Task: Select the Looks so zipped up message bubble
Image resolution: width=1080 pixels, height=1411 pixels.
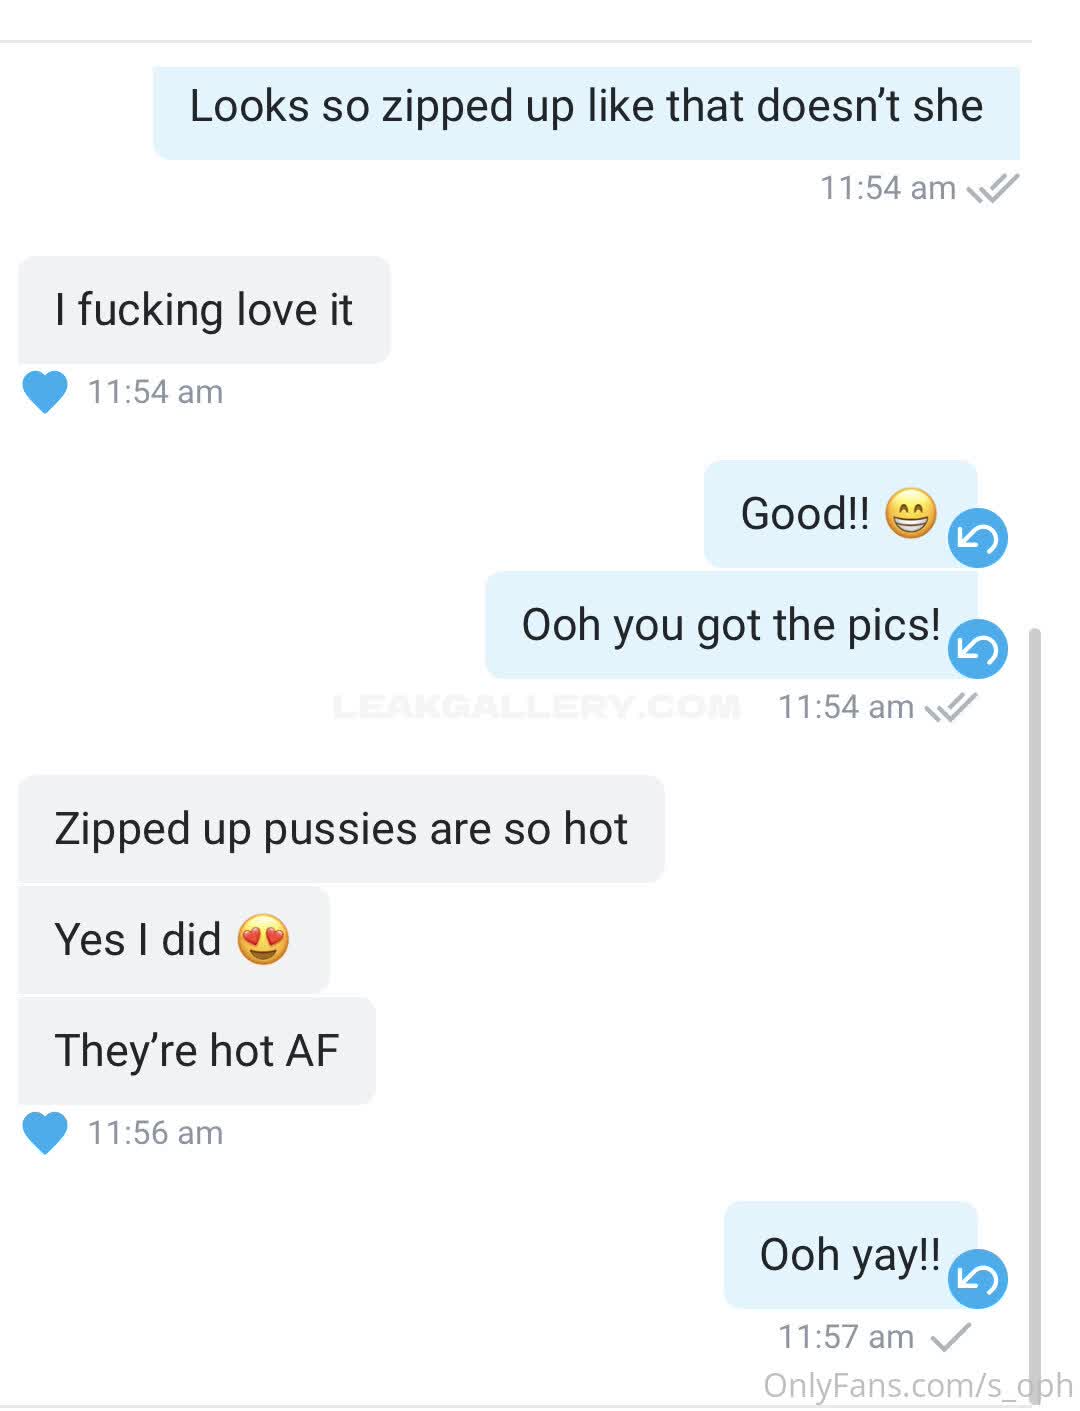Action: (x=586, y=112)
